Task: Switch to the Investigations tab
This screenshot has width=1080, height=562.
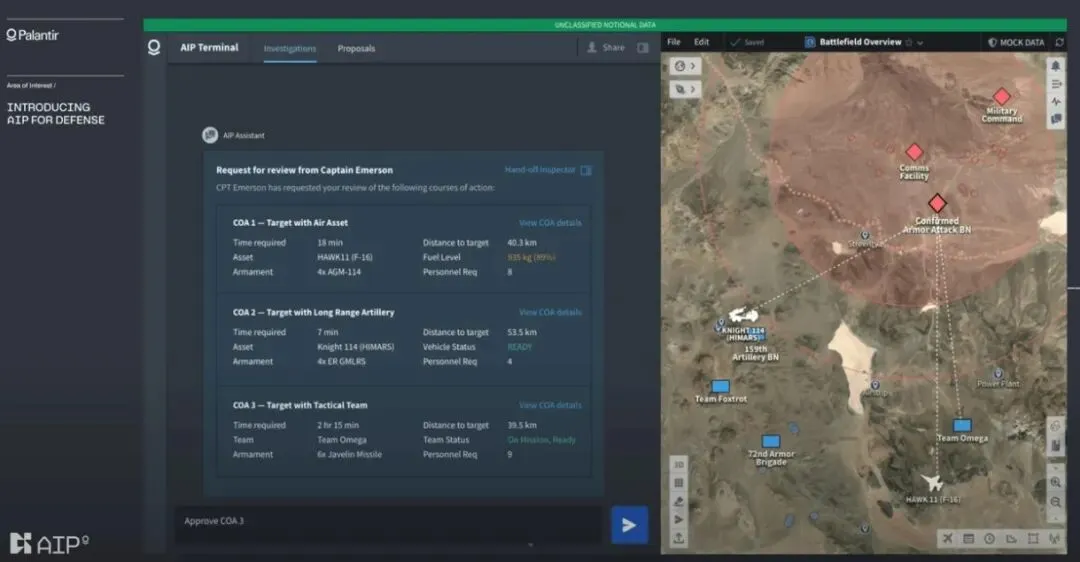Action: tap(290, 49)
